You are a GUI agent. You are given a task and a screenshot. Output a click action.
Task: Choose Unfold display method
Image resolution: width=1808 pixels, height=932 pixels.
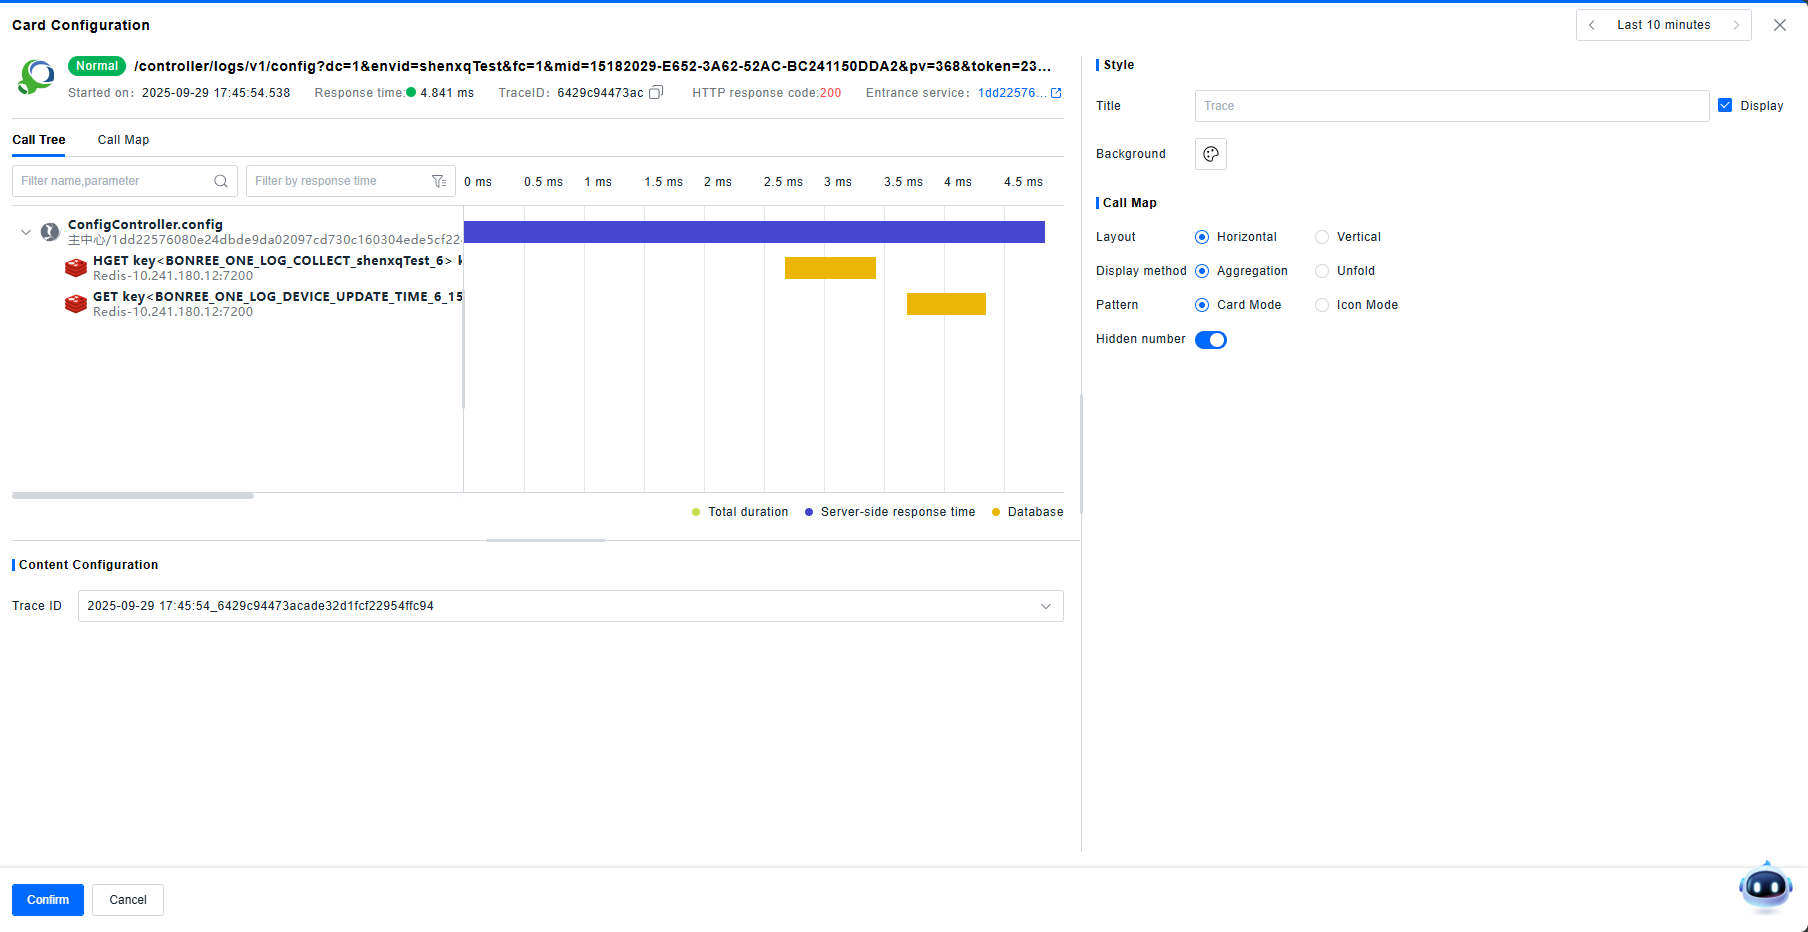(1322, 271)
